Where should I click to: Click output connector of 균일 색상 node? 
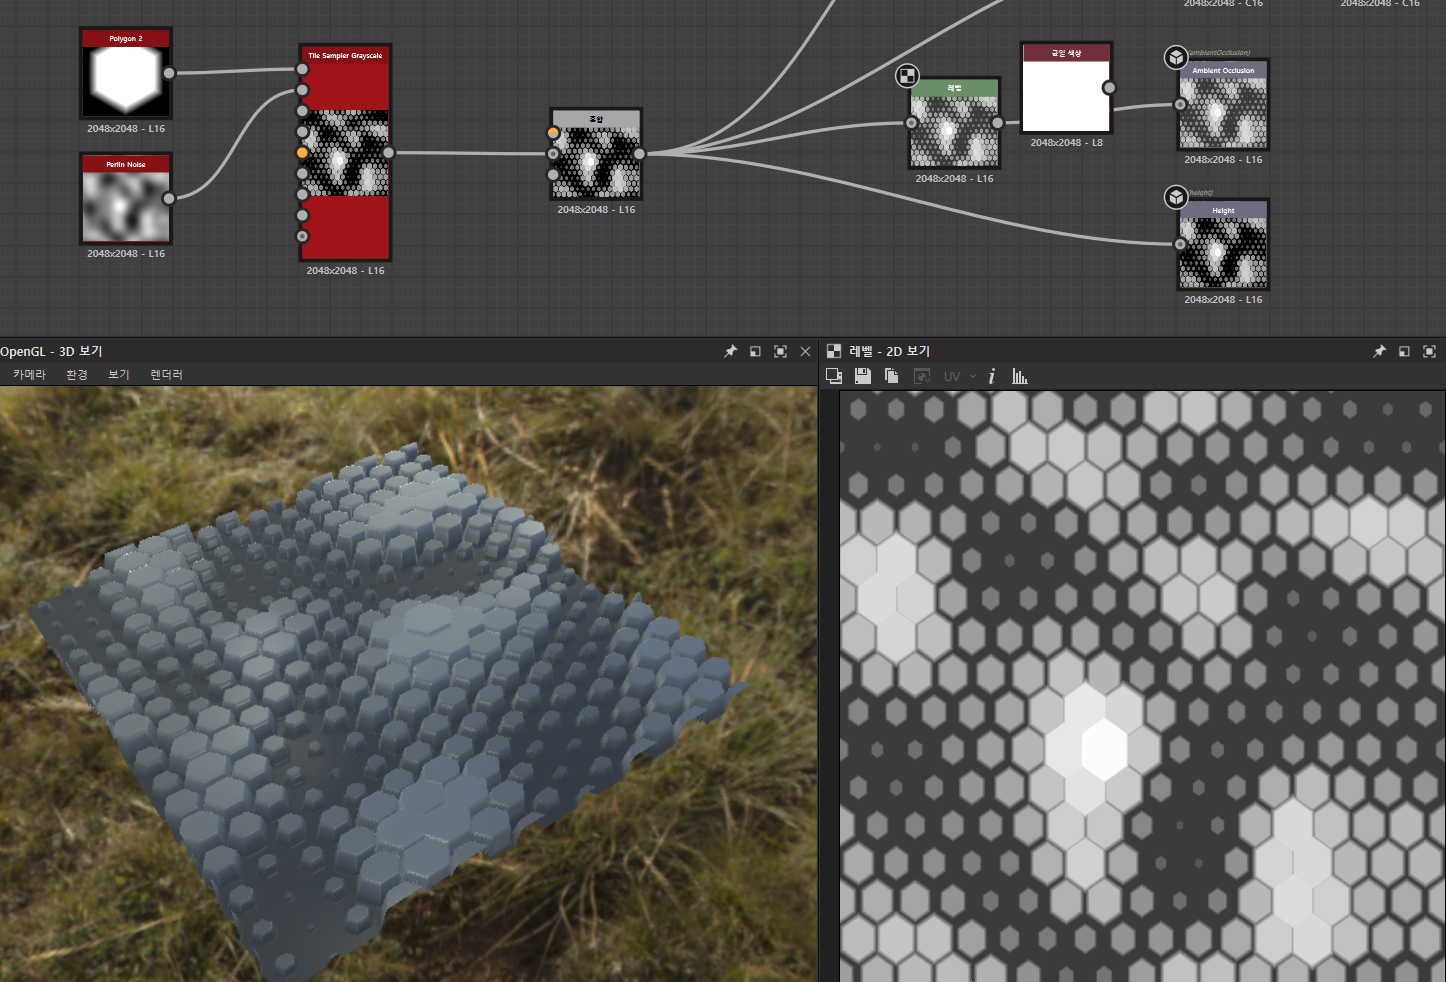pyautogui.click(x=1109, y=88)
